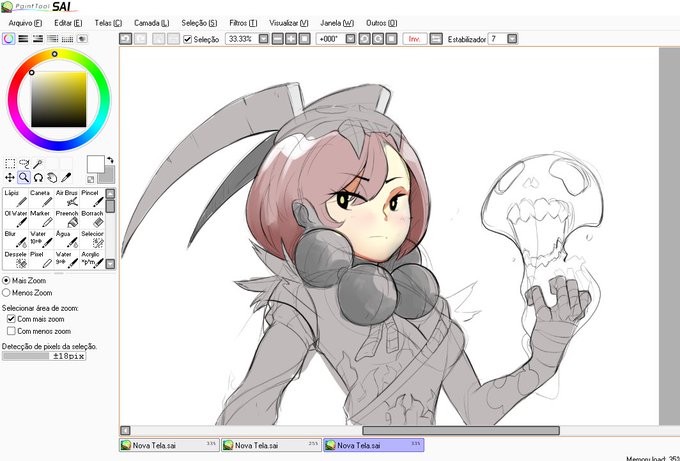Choose the Marker brush
Image resolution: width=680 pixels, height=461 pixels.
click(x=41, y=219)
